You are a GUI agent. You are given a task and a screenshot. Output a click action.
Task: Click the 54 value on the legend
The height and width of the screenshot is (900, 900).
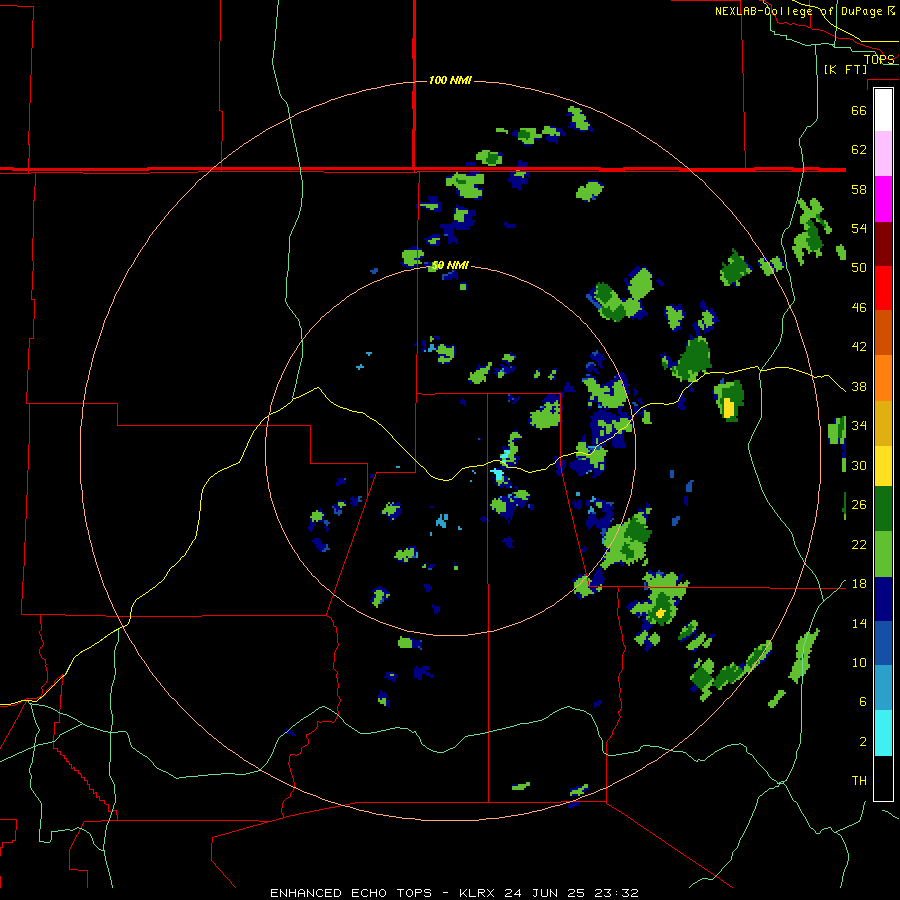859,228
